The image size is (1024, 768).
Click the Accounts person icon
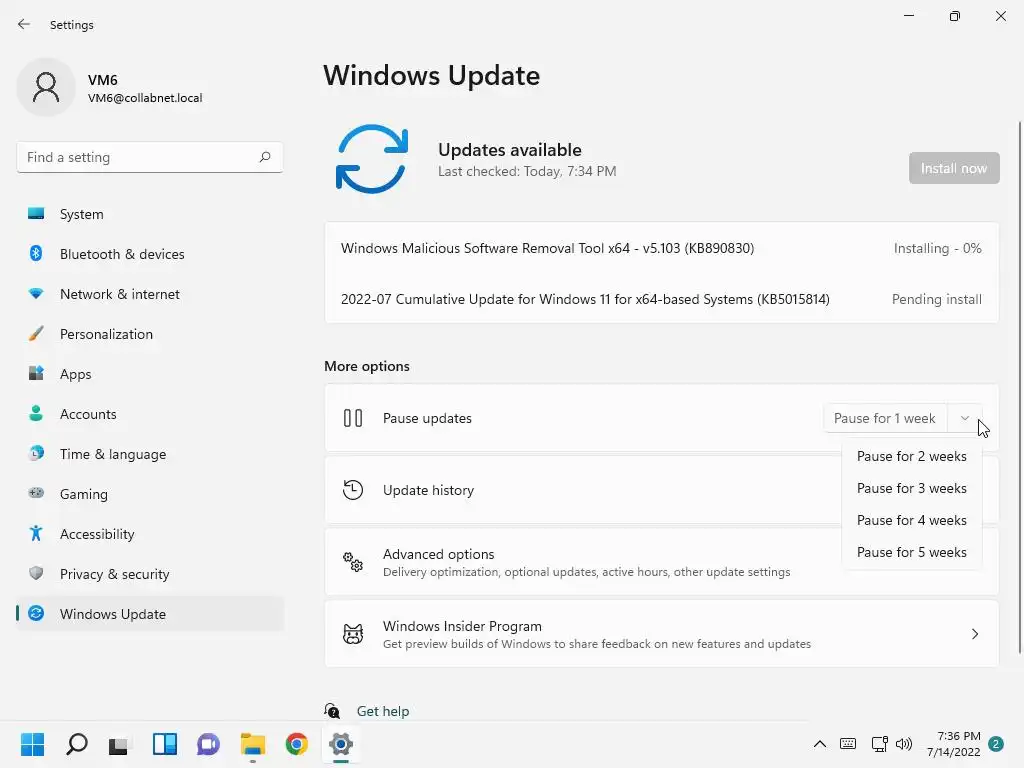pos(36,413)
